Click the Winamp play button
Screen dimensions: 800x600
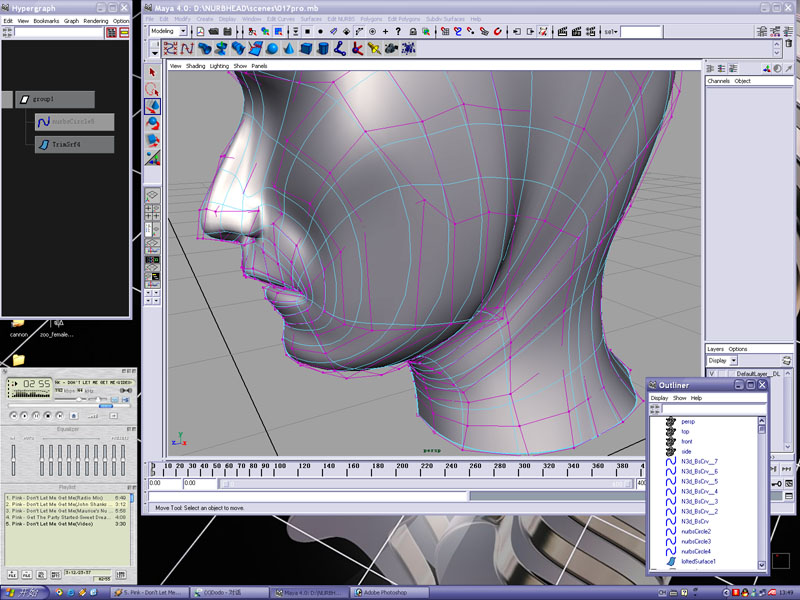pos(24,416)
